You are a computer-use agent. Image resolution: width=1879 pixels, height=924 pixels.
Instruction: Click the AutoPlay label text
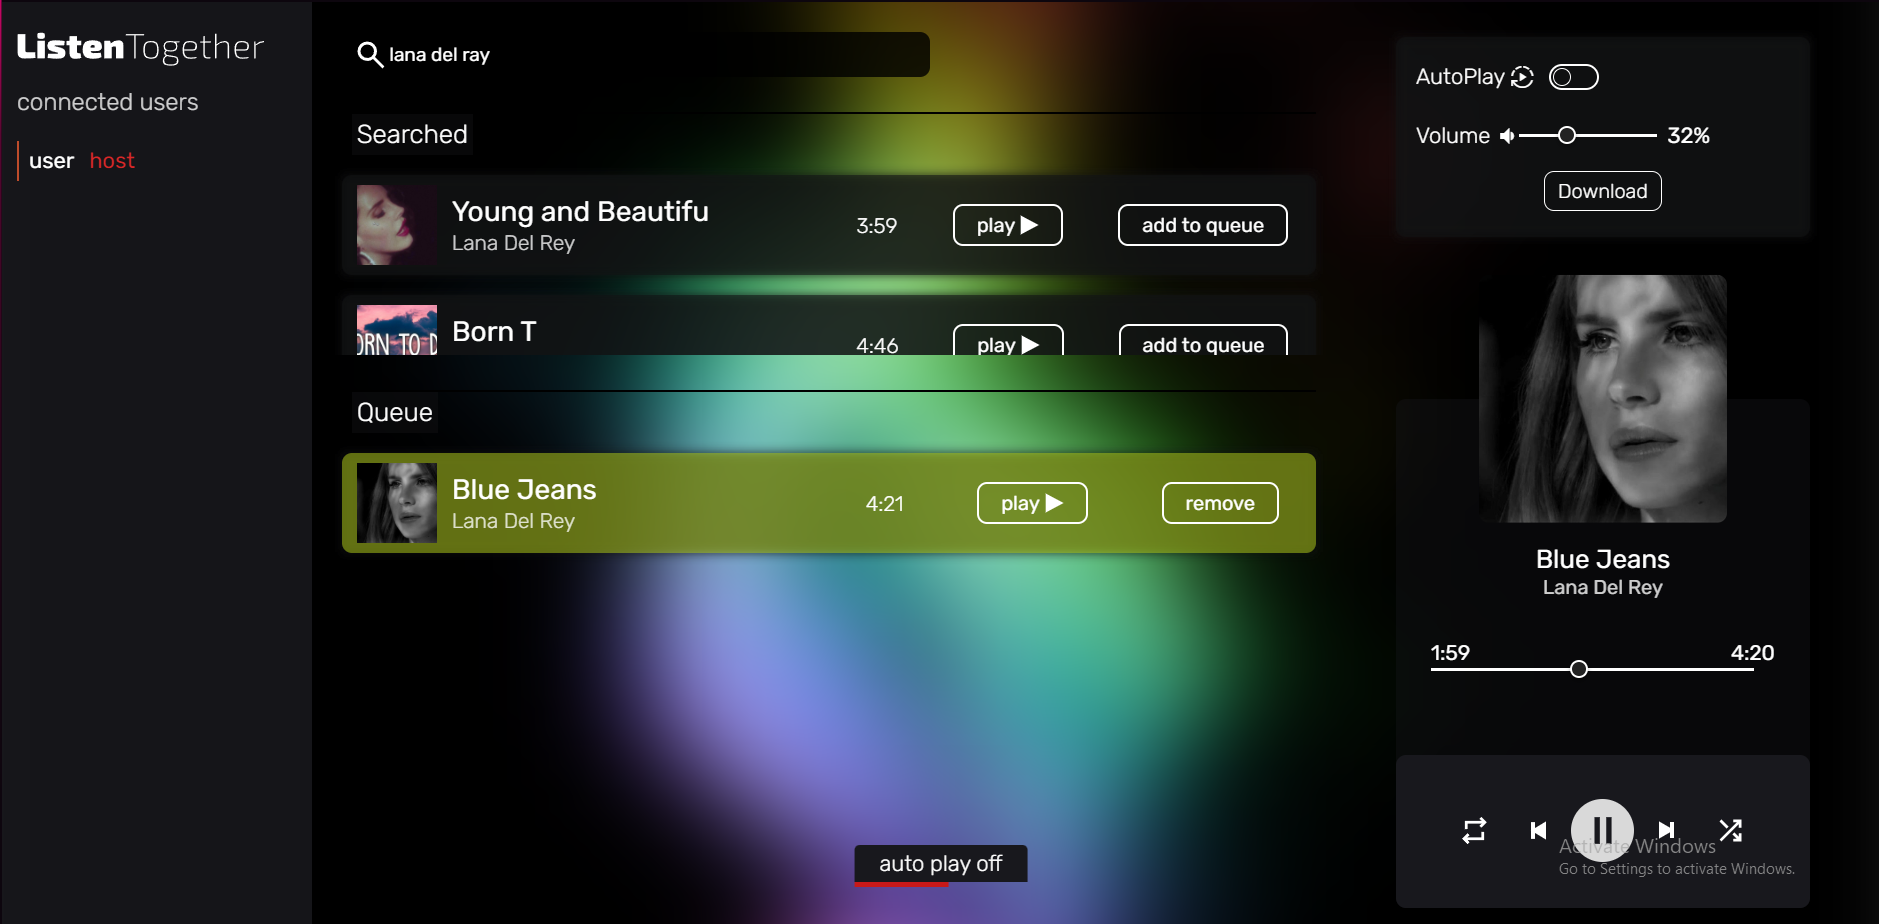click(x=1460, y=77)
